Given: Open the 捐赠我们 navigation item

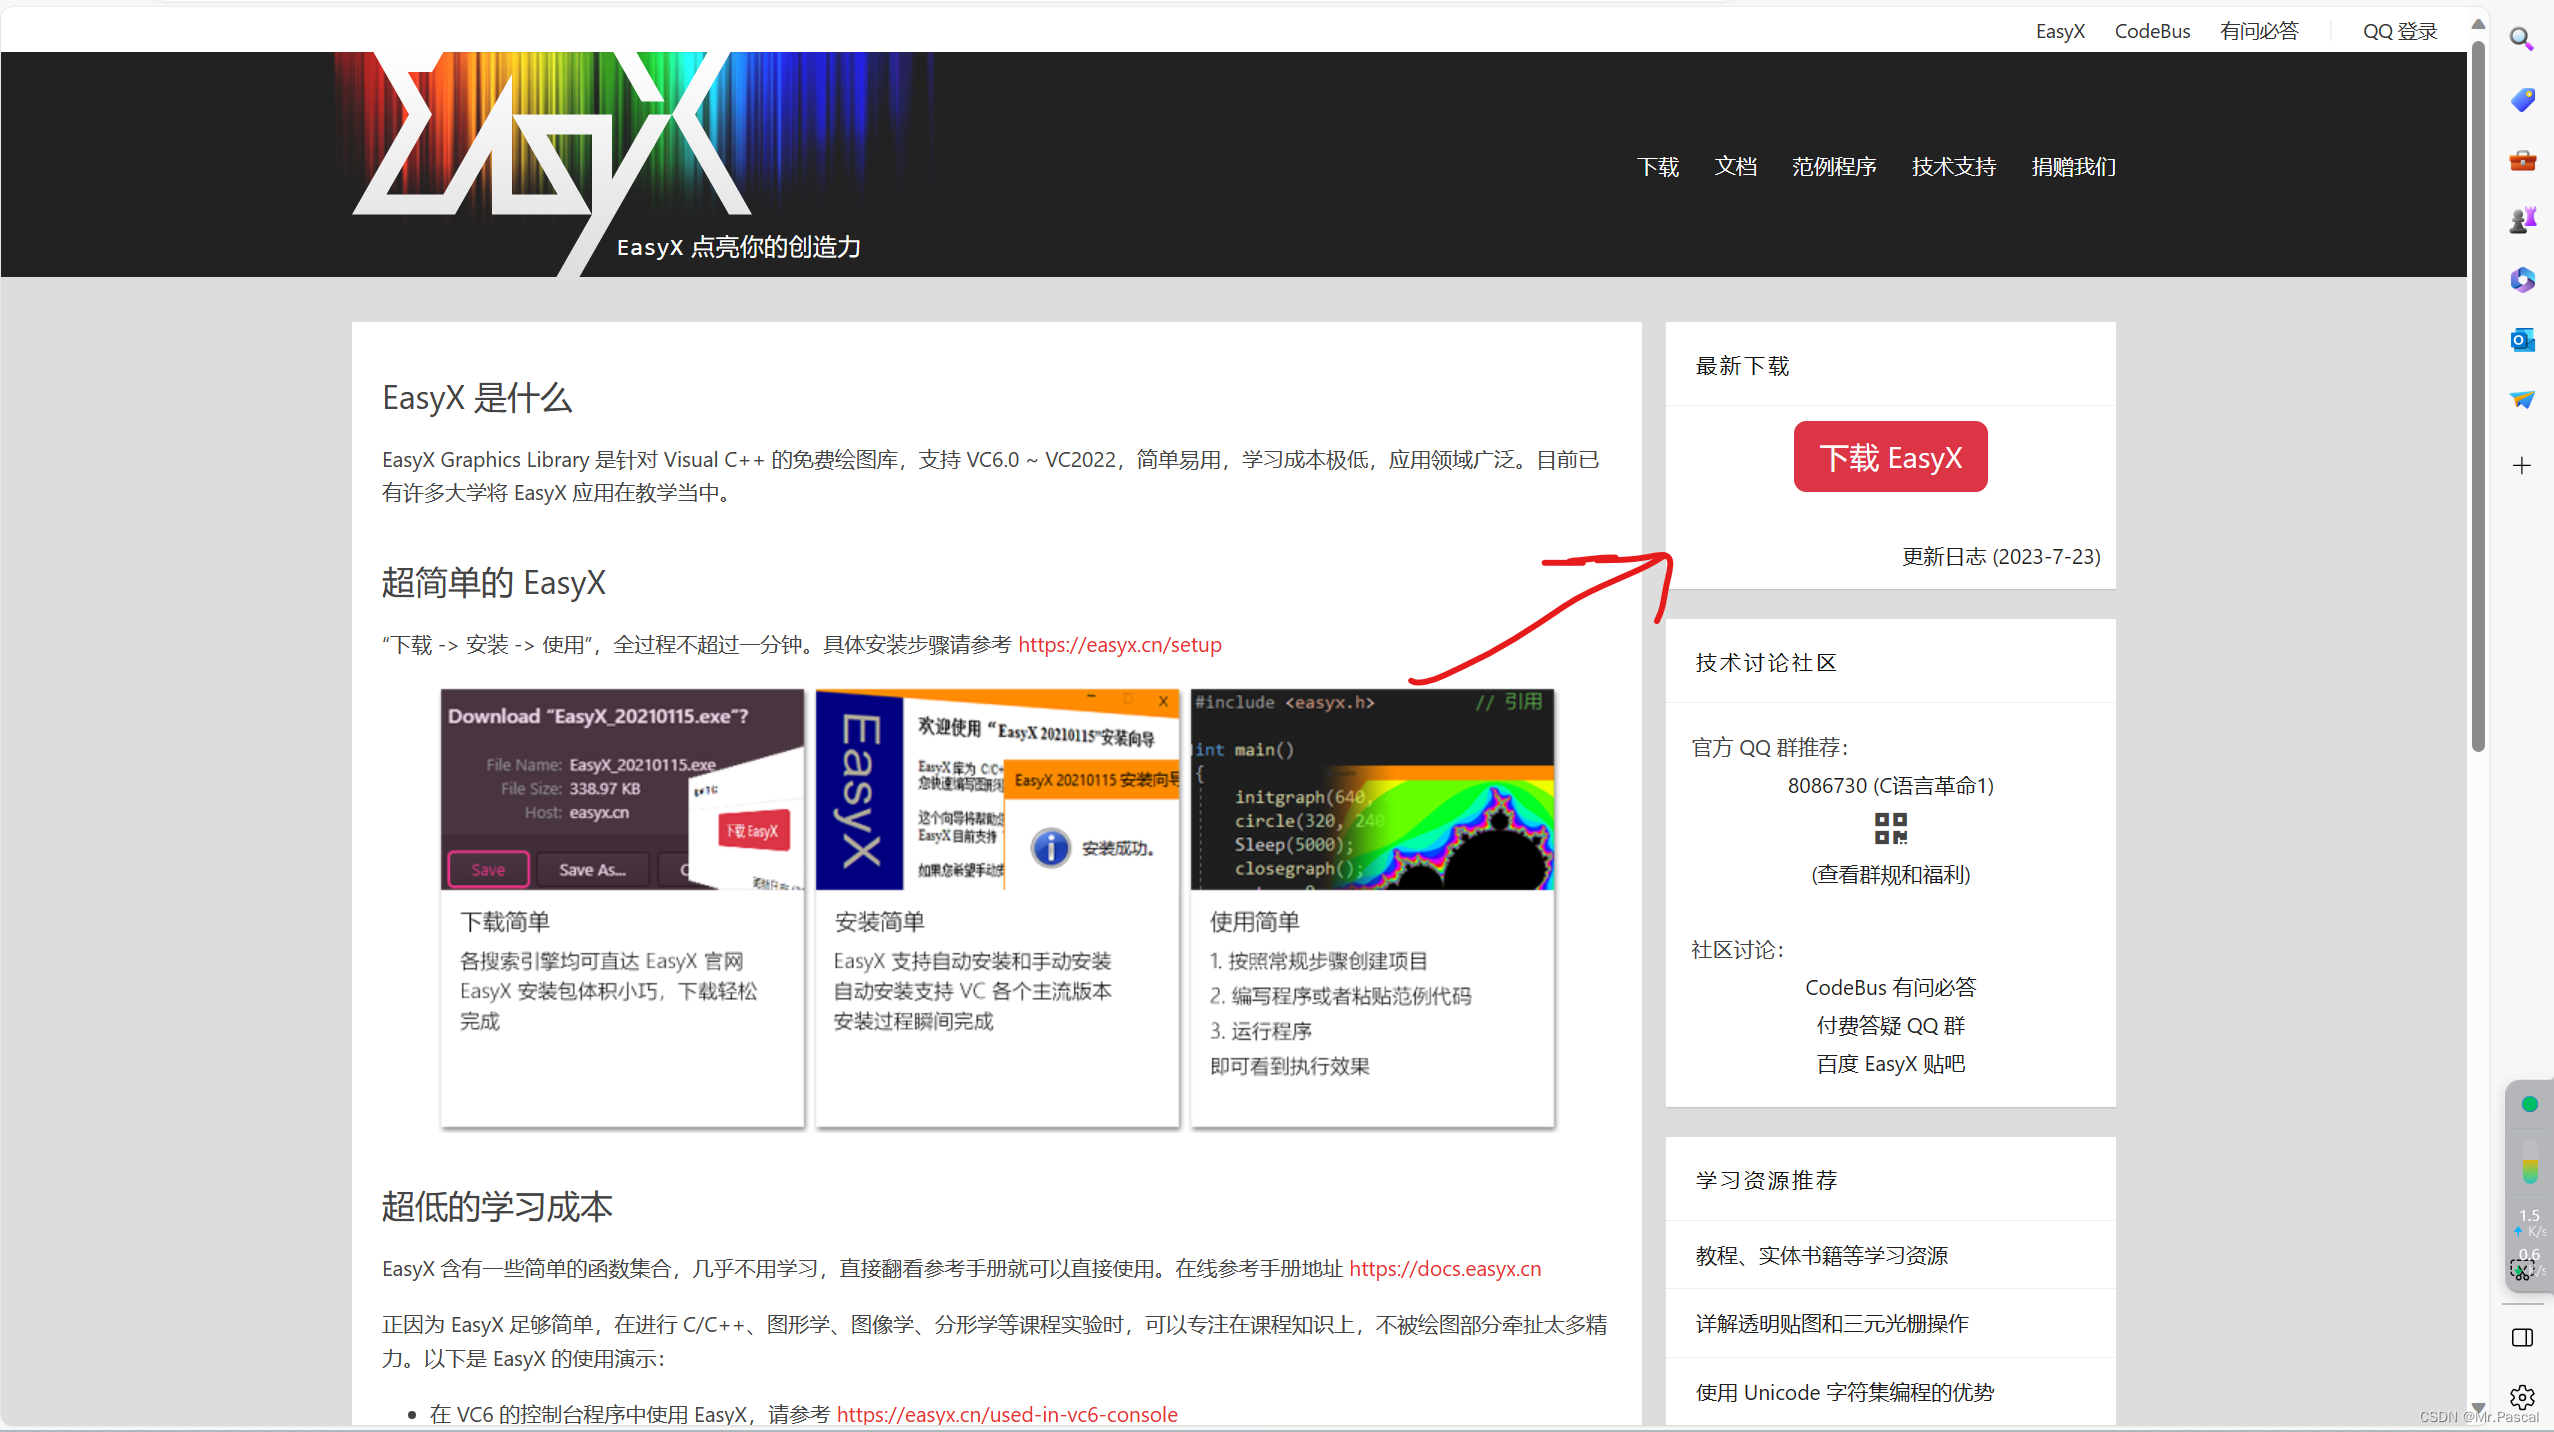Looking at the screenshot, I should point(2073,167).
